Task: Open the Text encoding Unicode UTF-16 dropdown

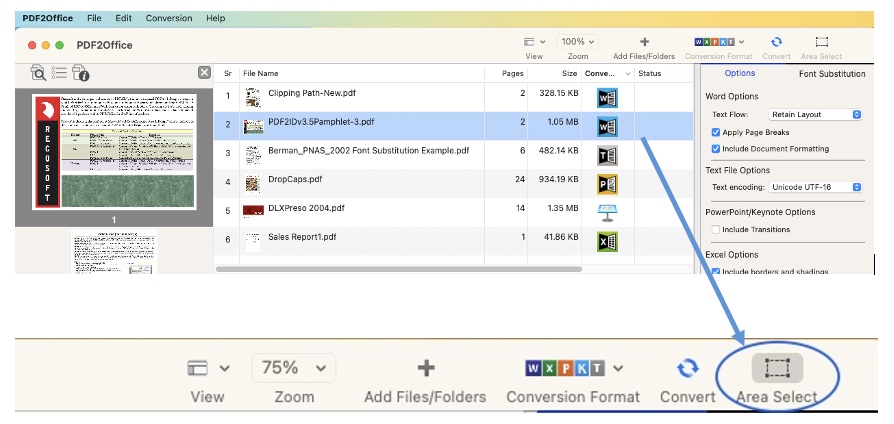Action: (x=815, y=187)
